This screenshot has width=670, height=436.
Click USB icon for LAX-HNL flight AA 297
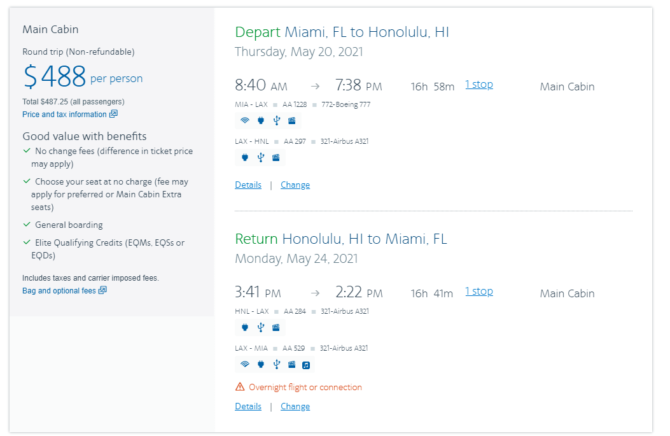coord(261,158)
